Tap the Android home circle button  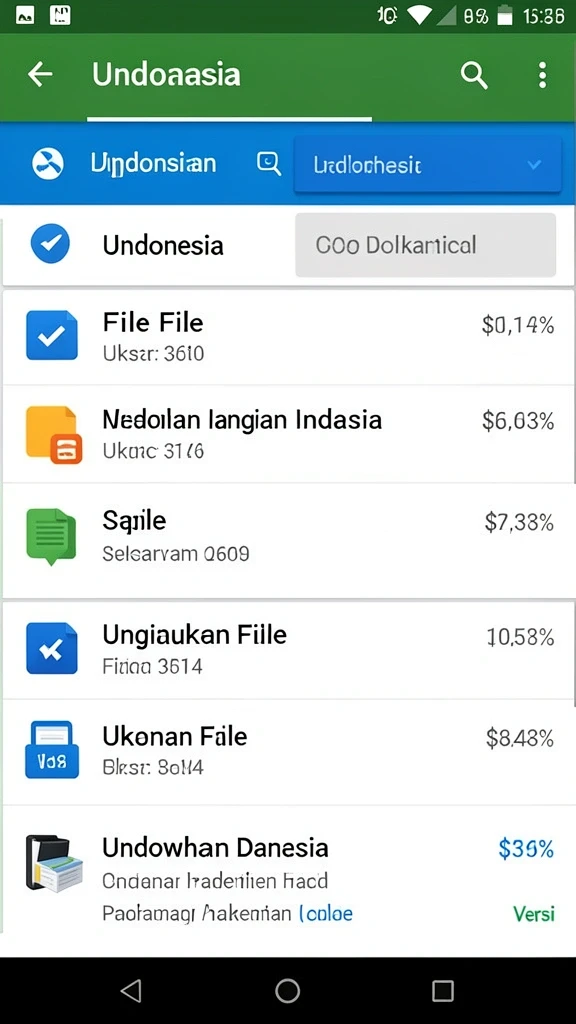pyautogui.click(x=287, y=991)
